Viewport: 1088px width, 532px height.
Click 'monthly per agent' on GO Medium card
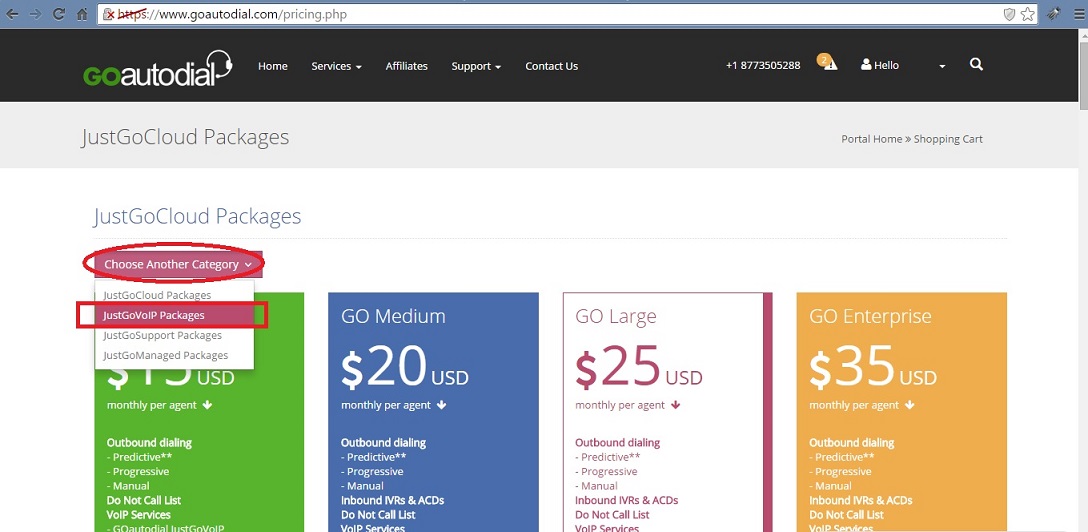(x=386, y=405)
